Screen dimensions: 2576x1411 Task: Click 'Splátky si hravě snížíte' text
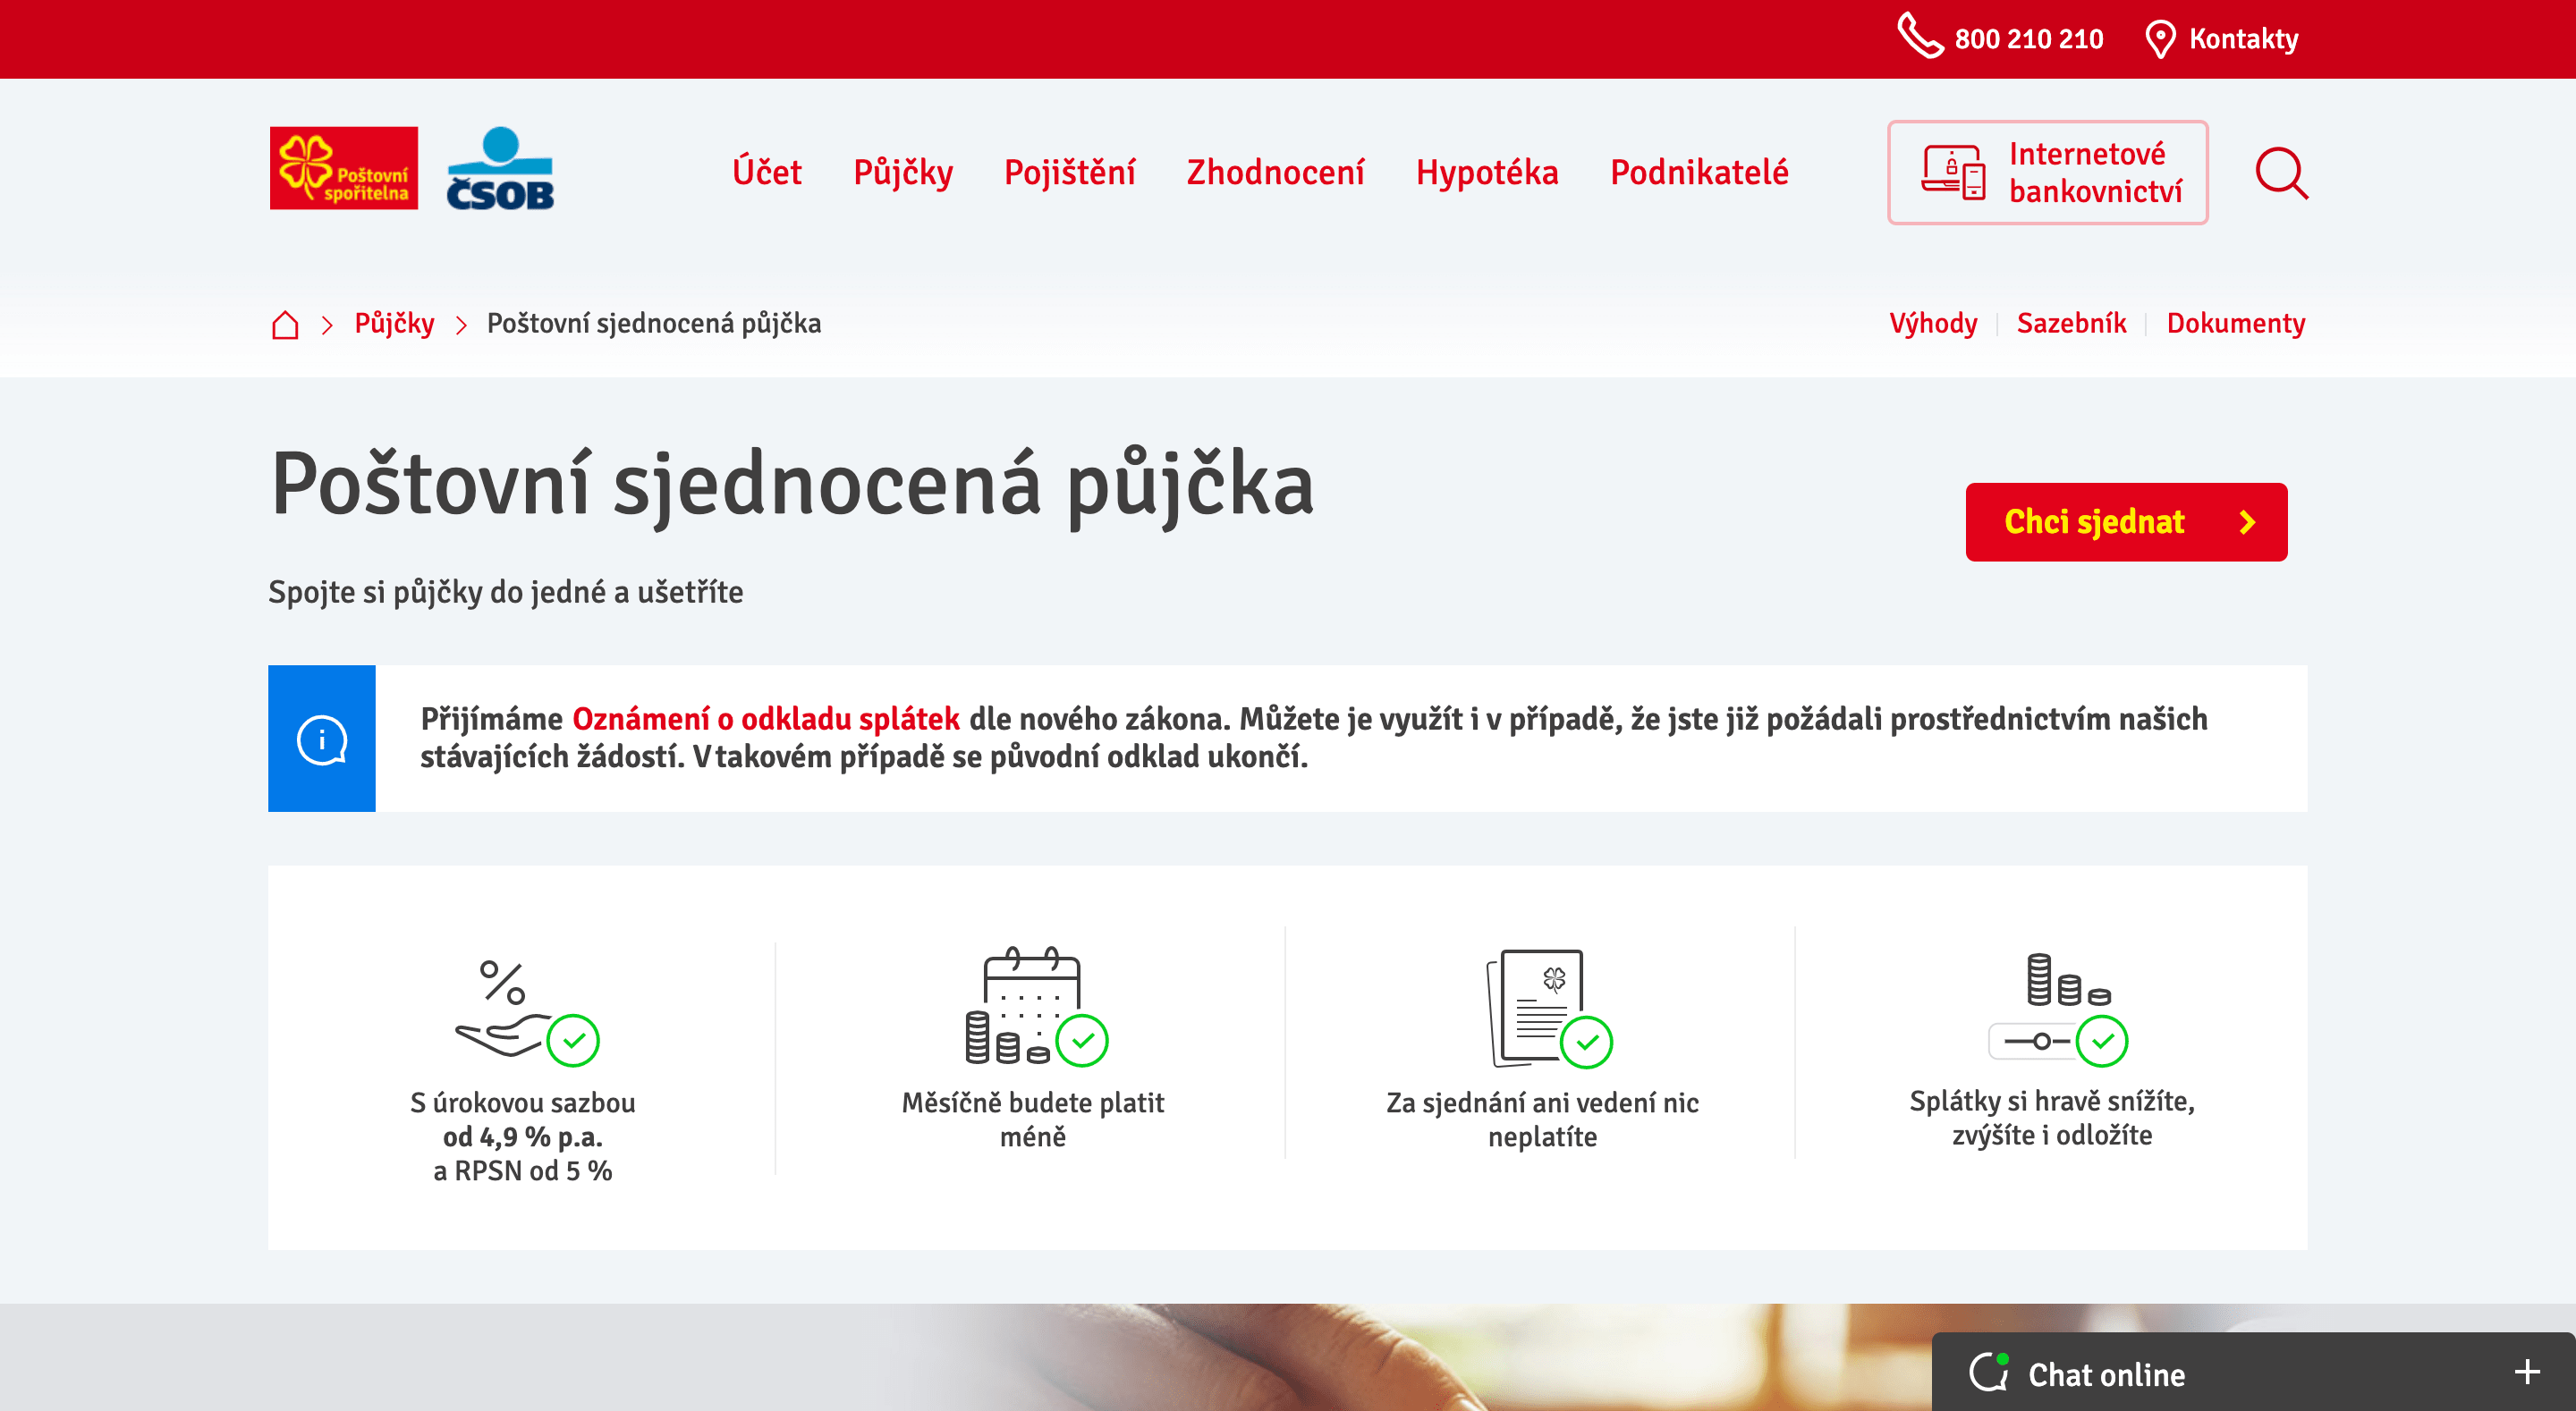(2052, 1101)
